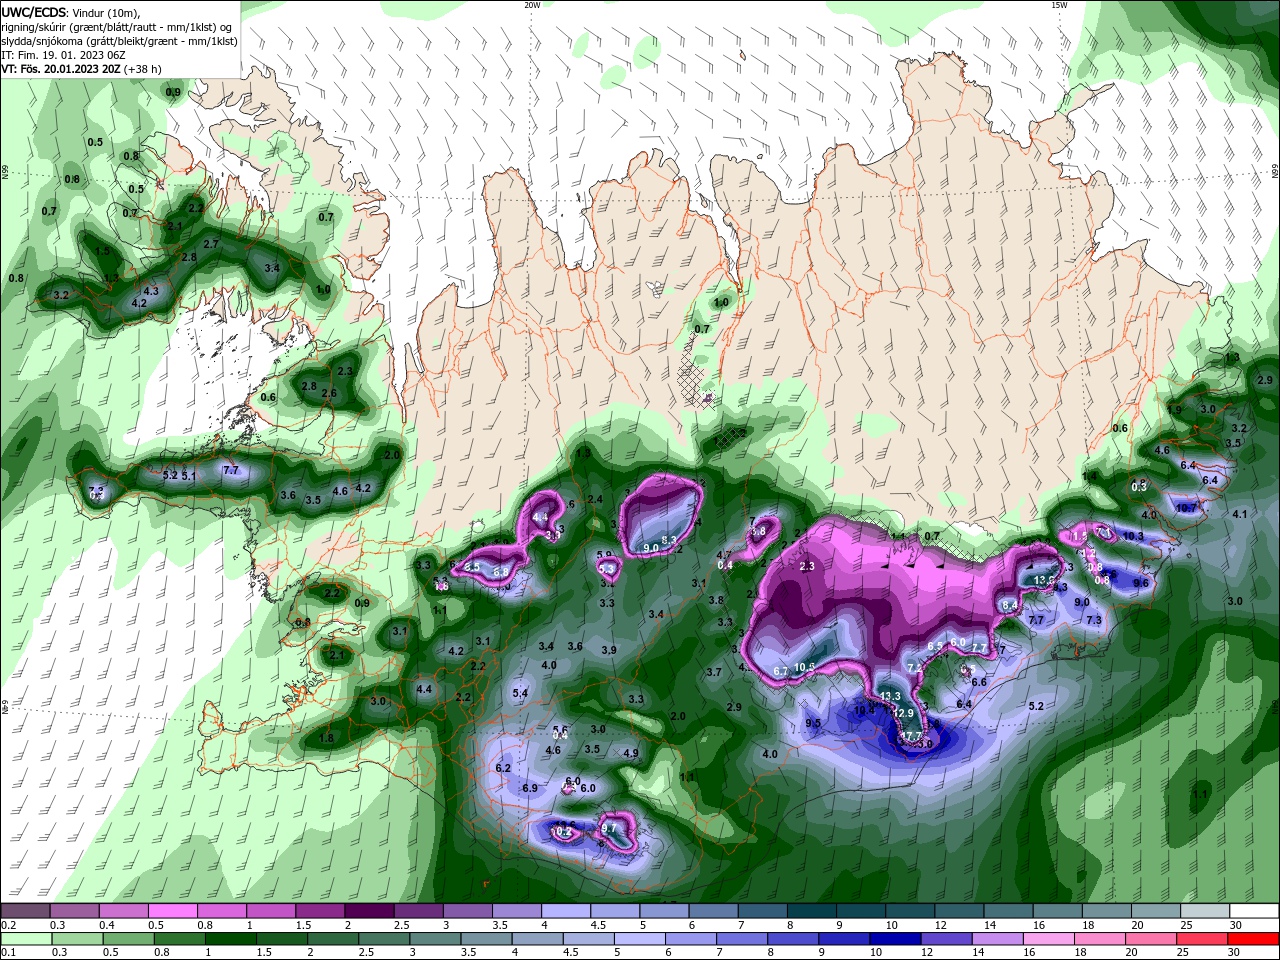Click the 7.3 value on the map

click(1094, 620)
